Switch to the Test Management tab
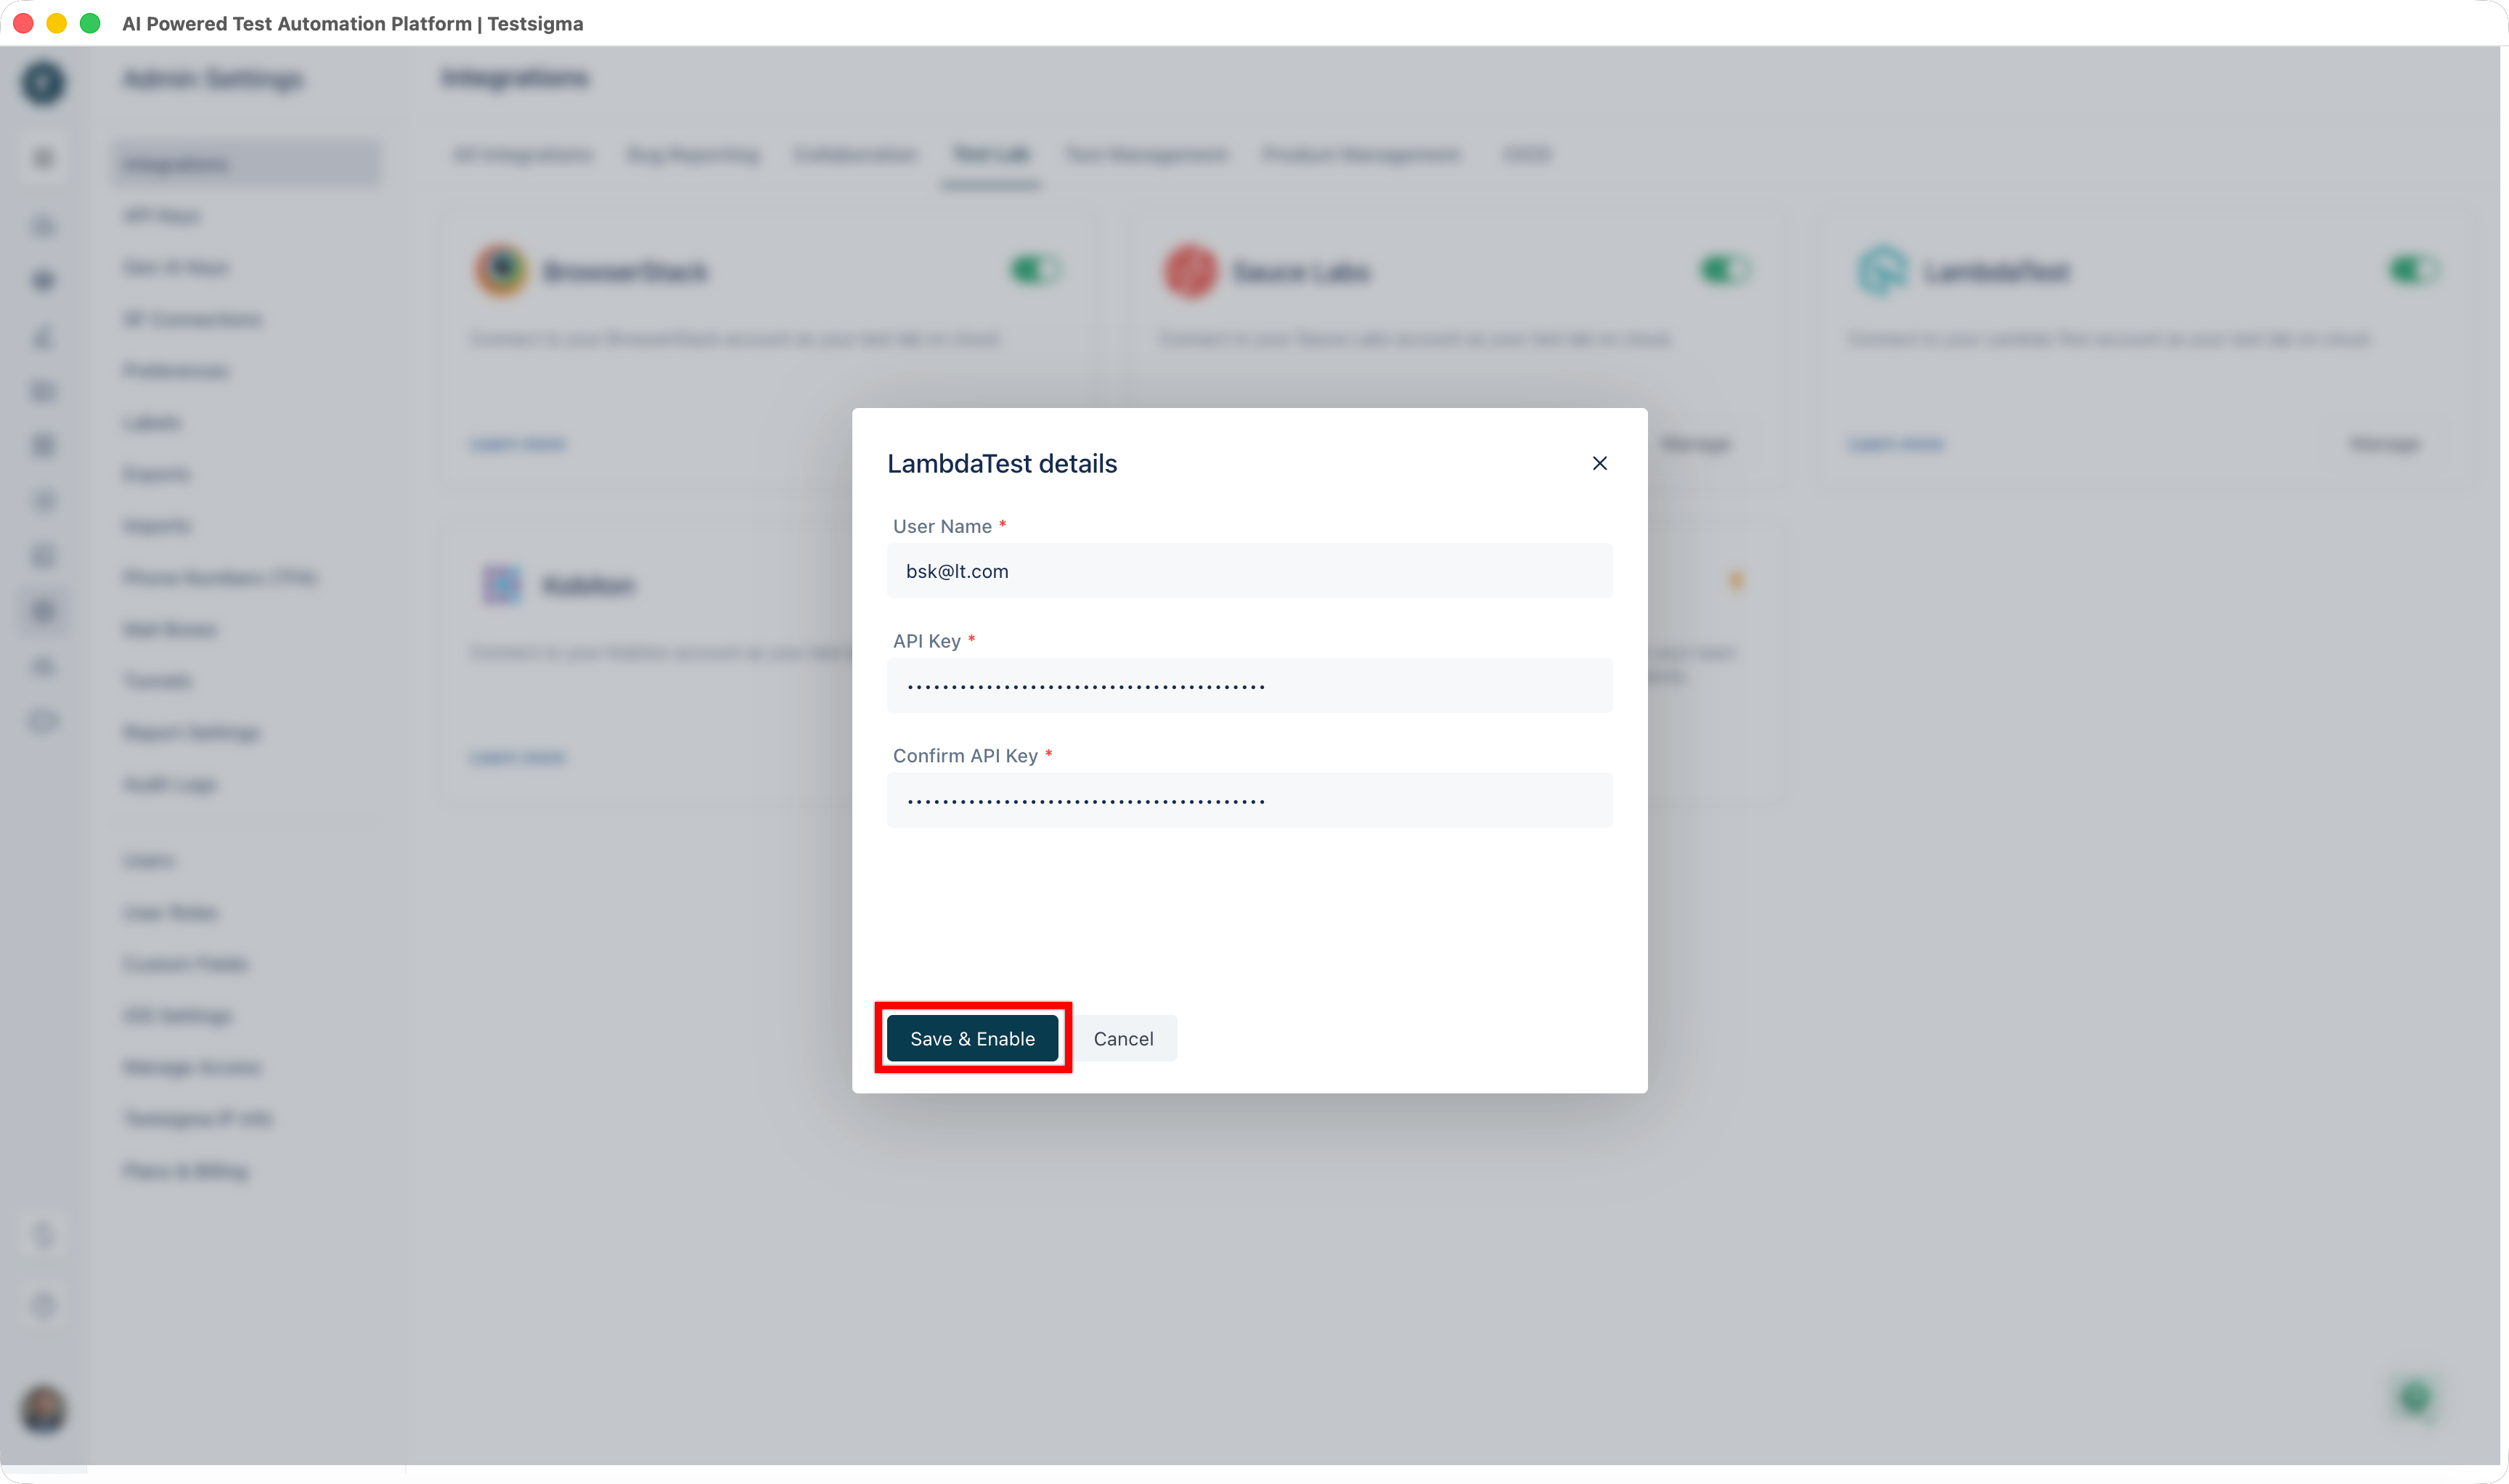2509x1484 pixels. [x=1146, y=155]
